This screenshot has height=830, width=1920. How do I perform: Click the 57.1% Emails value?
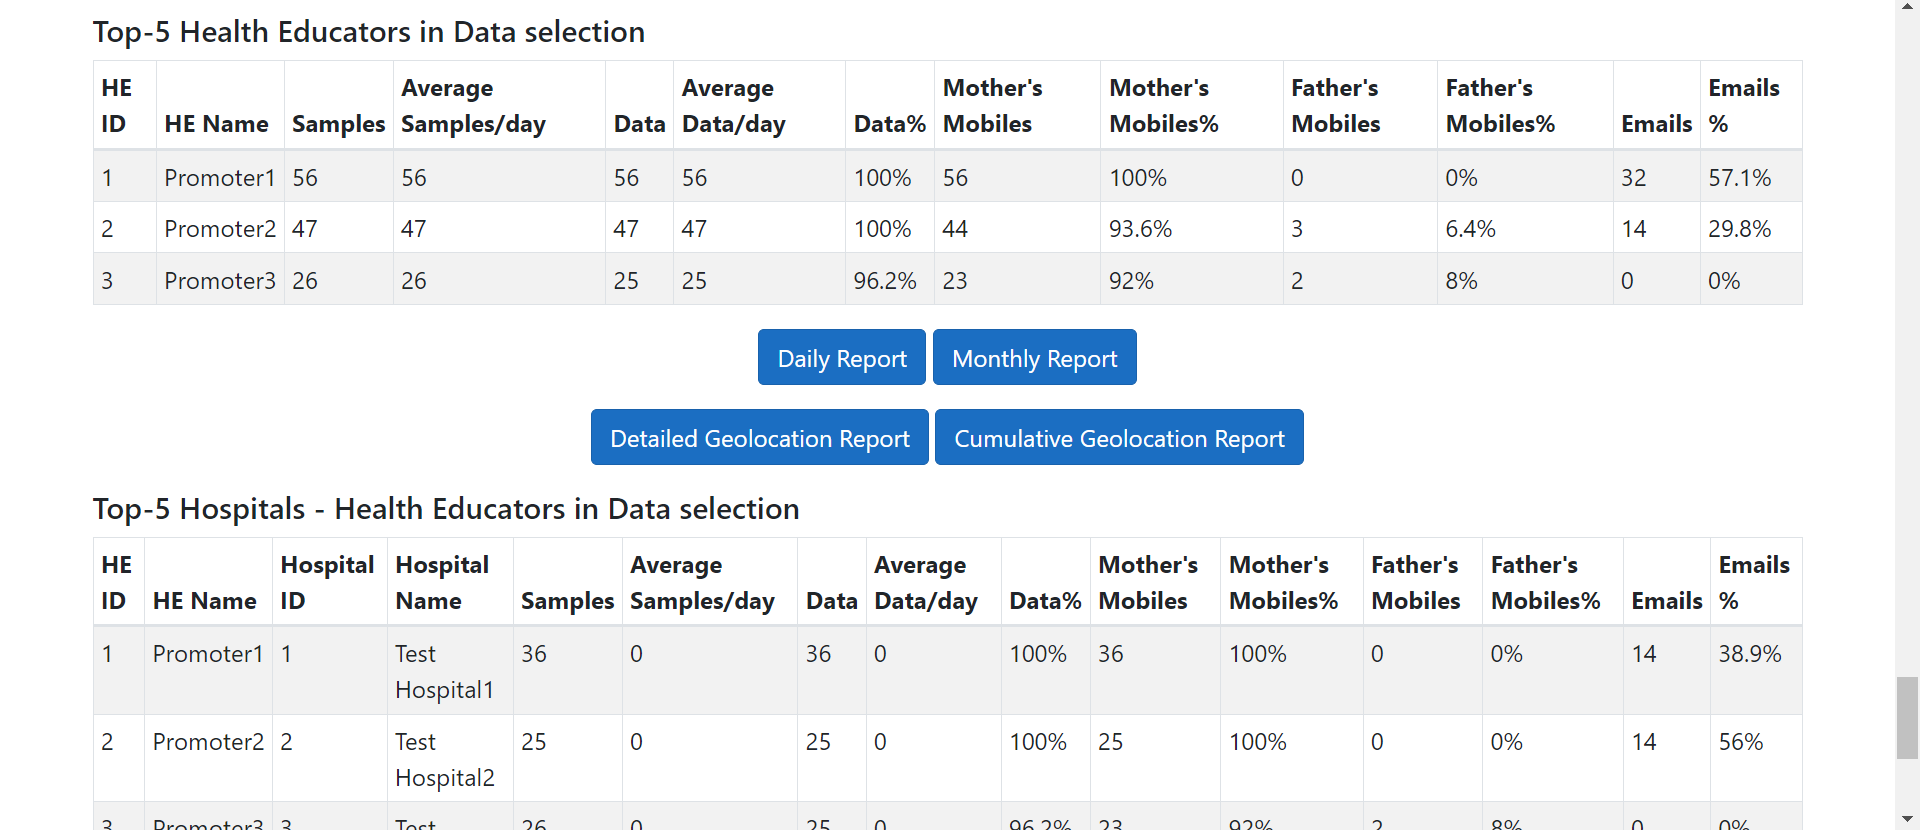1739,178
